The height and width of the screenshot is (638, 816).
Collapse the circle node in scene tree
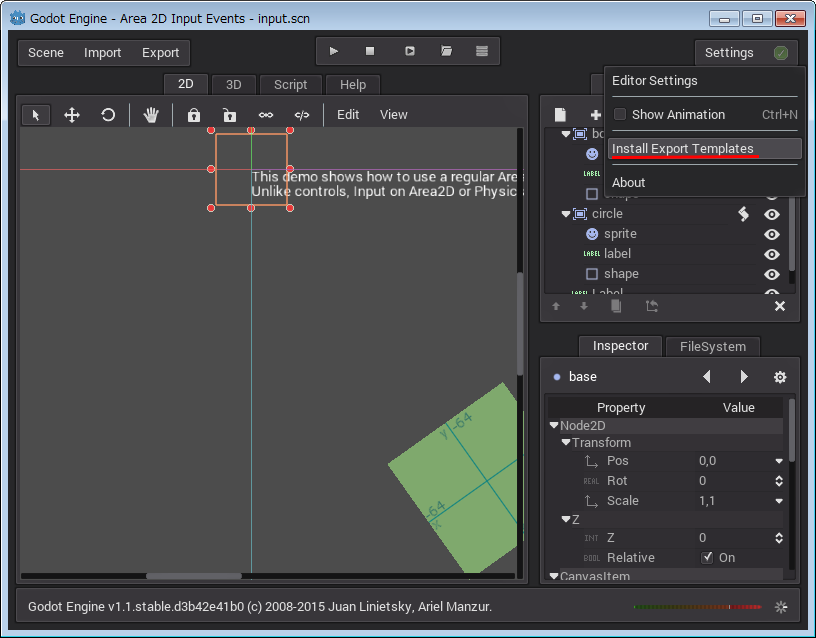(566, 214)
